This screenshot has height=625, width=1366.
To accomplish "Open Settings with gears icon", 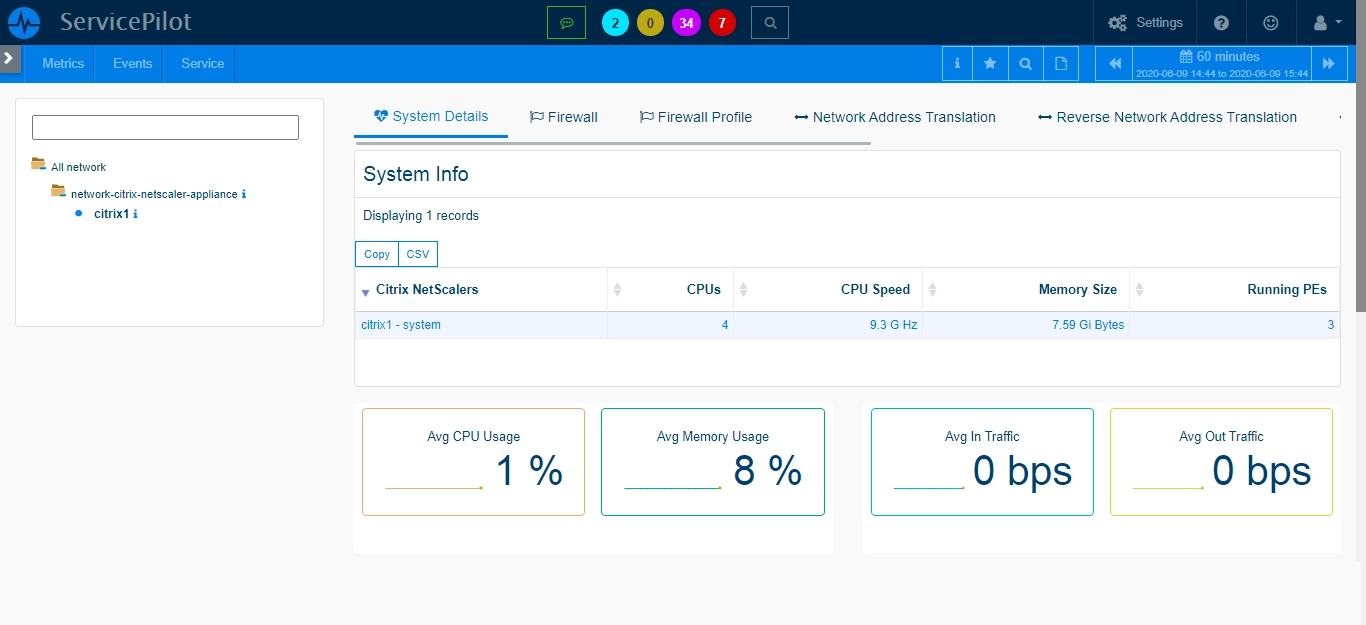I will tap(1145, 22).
